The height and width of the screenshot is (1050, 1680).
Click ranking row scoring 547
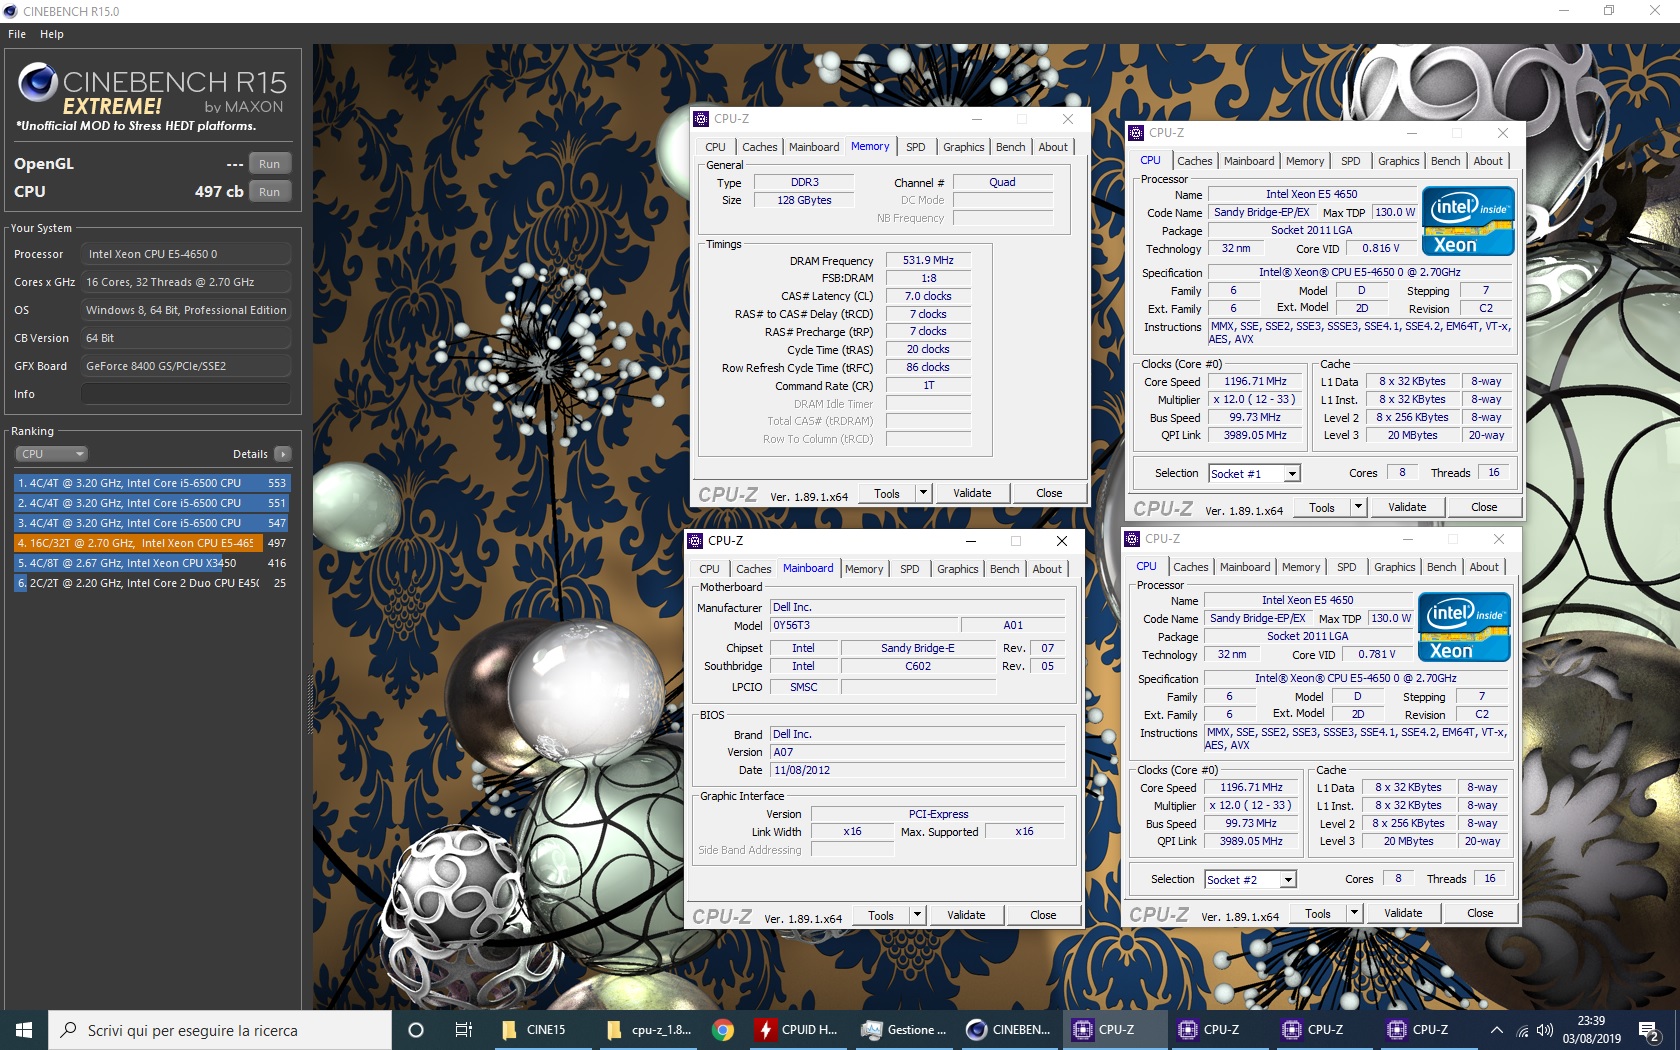coord(152,523)
